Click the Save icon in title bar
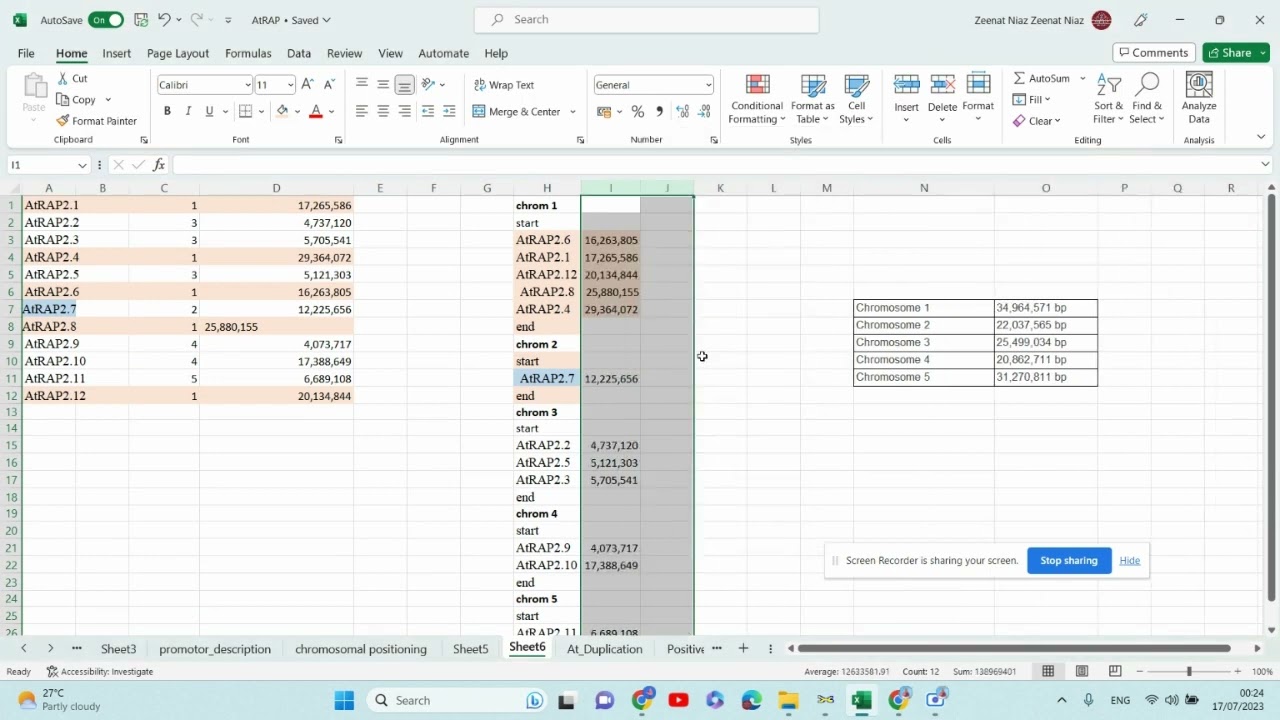1280x720 pixels. pos(141,20)
